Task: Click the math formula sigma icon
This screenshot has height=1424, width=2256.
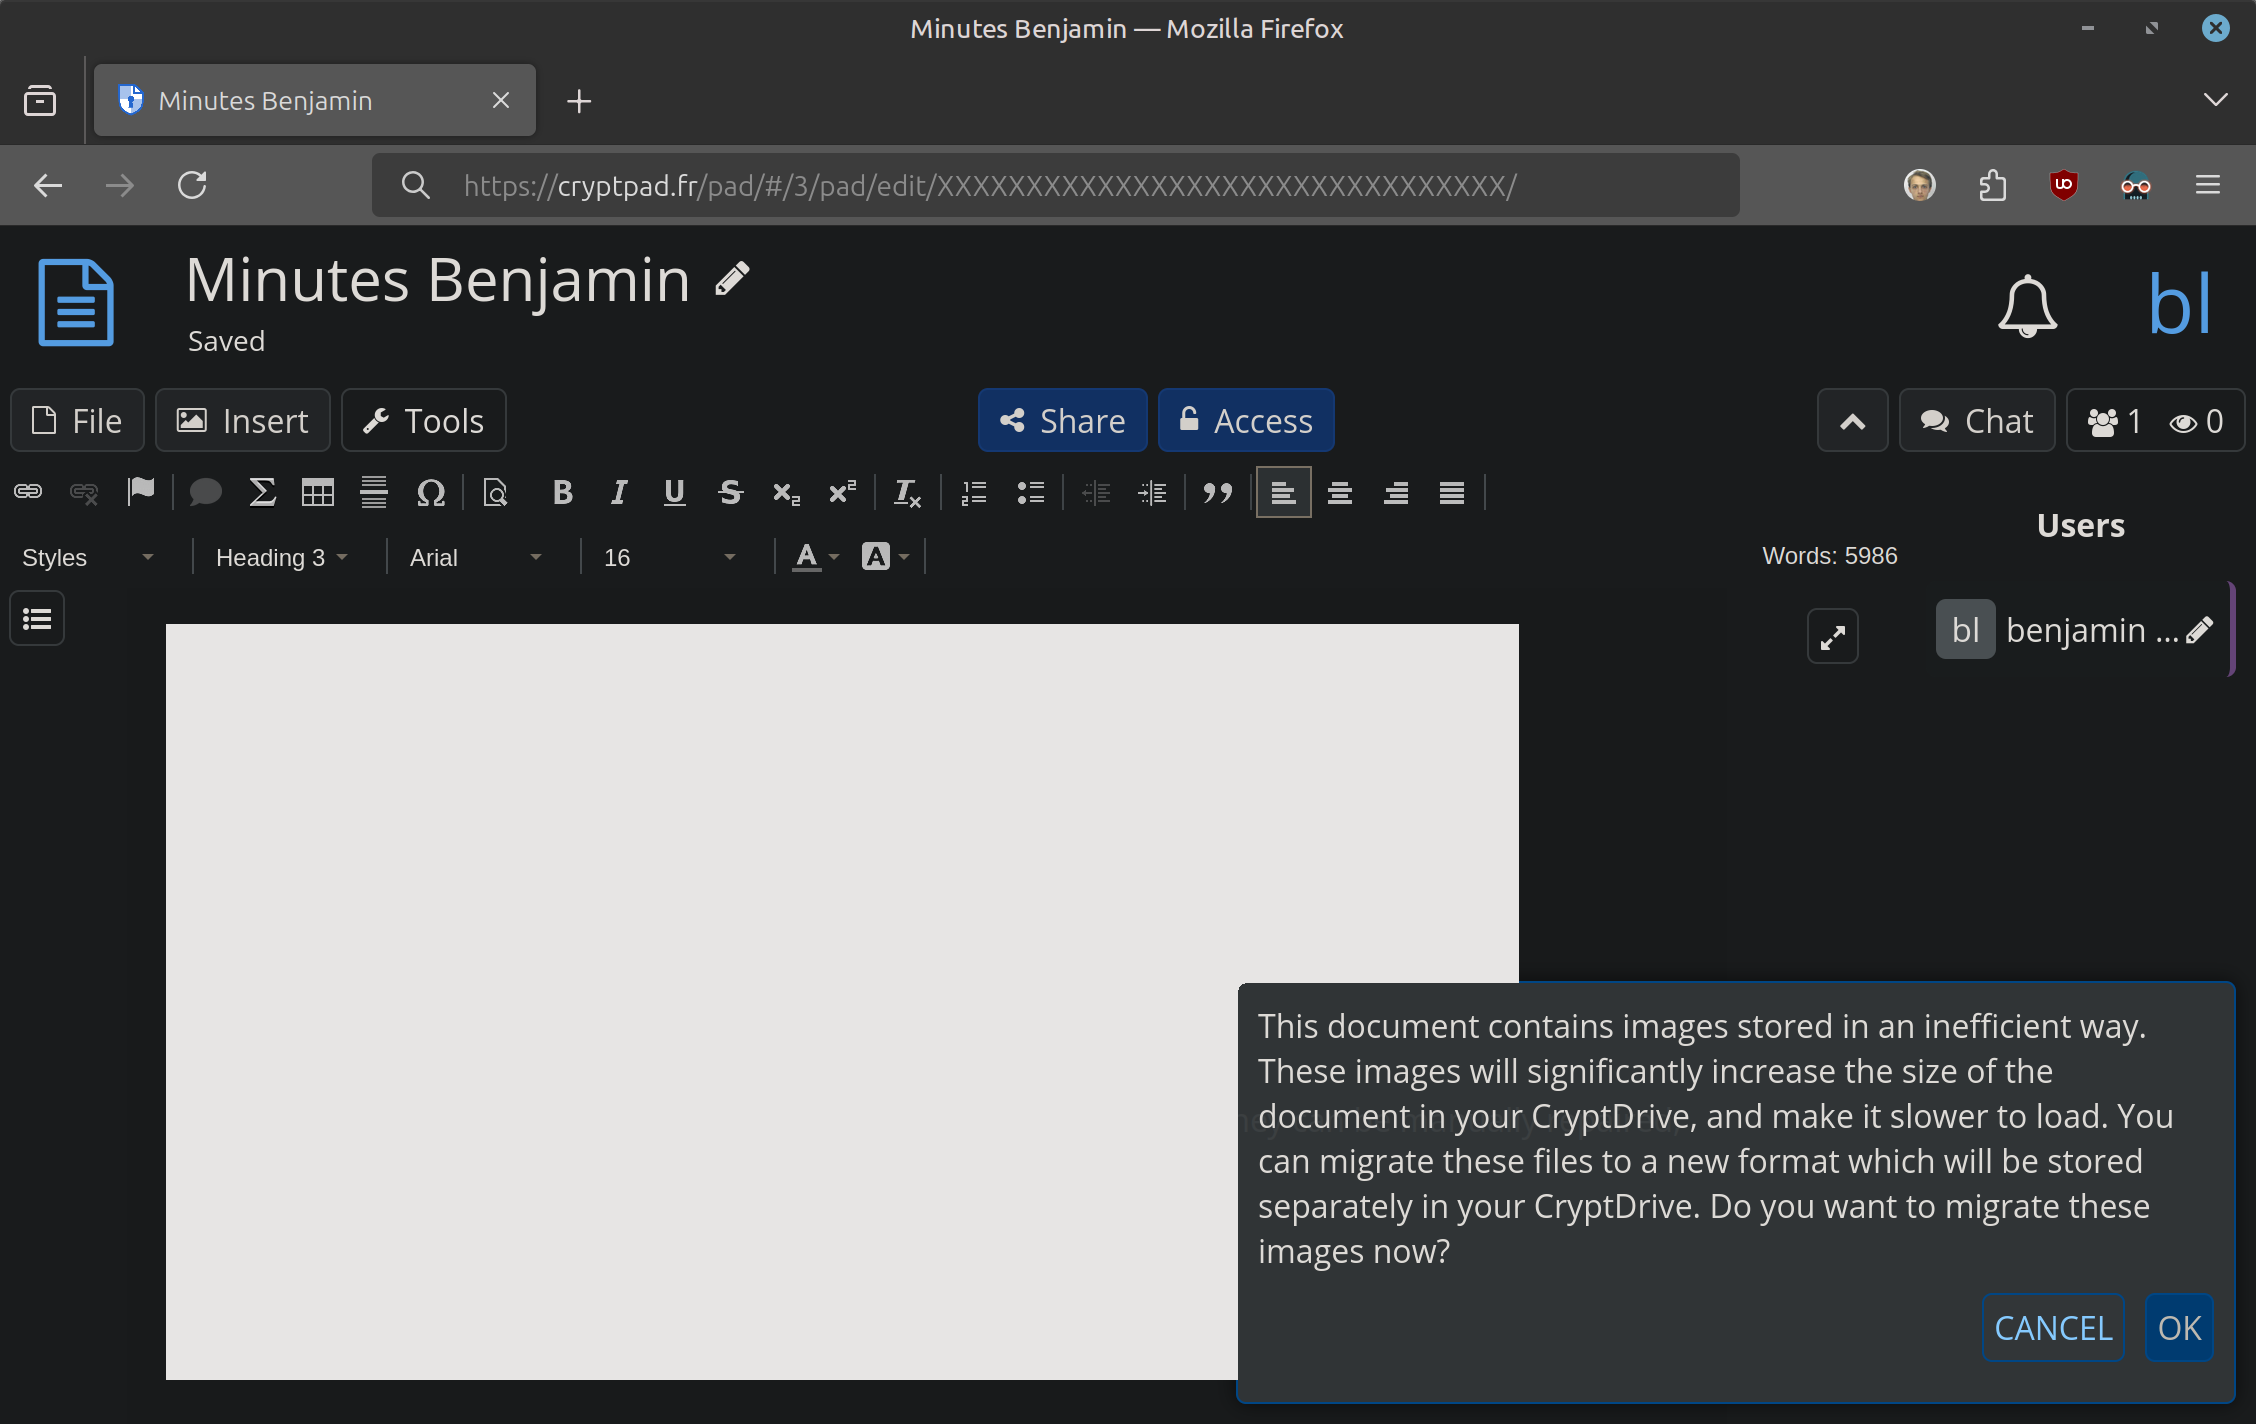Action: (x=262, y=492)
